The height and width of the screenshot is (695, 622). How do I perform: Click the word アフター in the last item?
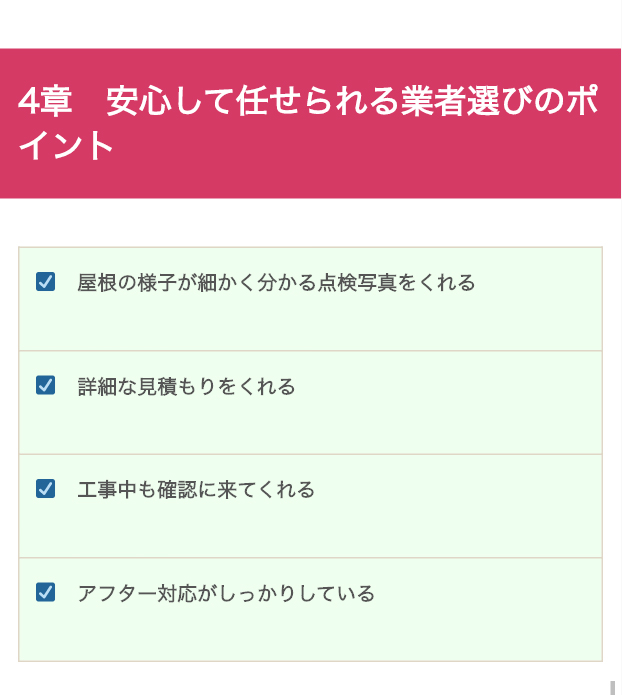[117, 593]
